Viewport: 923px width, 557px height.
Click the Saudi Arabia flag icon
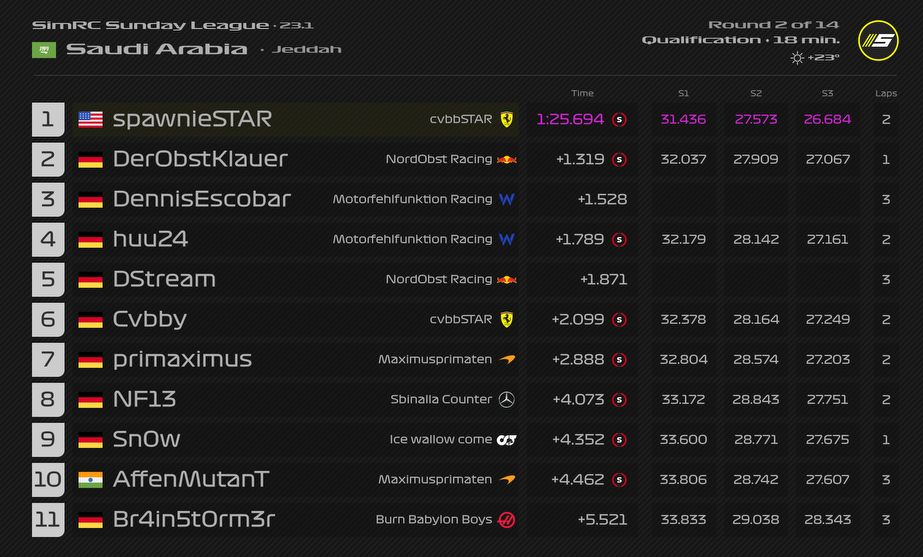(44, 49)
